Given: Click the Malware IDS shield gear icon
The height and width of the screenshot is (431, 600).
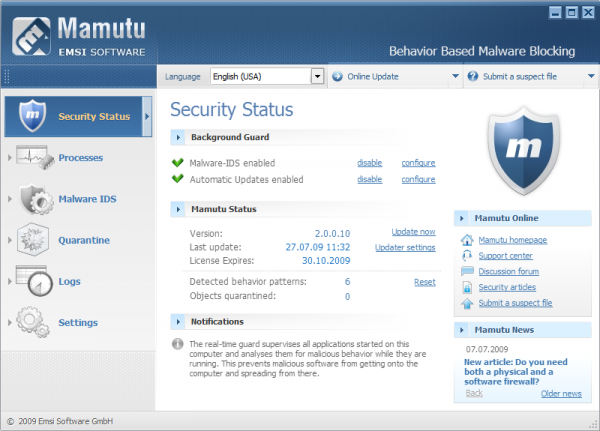Looking at the screenshot, I should click(36, 199).
